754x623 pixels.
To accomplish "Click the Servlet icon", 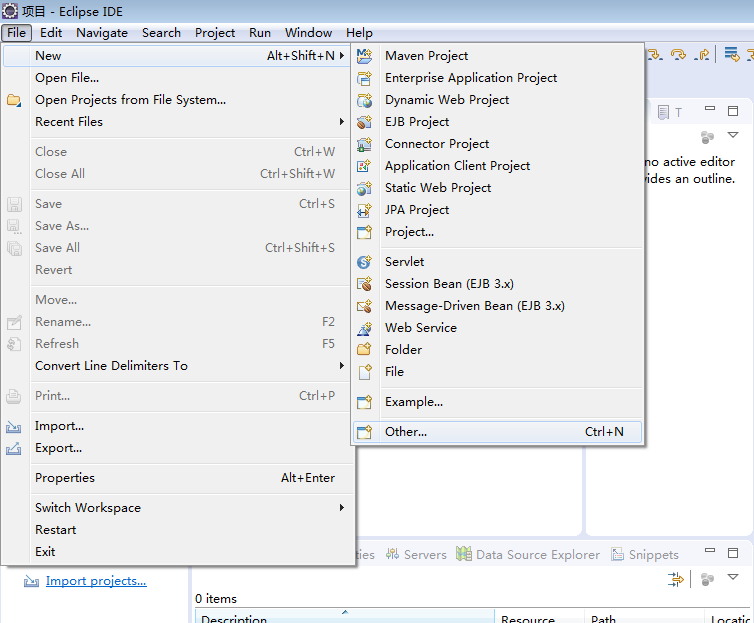I will pyautogui.click(x=364, y=262).
